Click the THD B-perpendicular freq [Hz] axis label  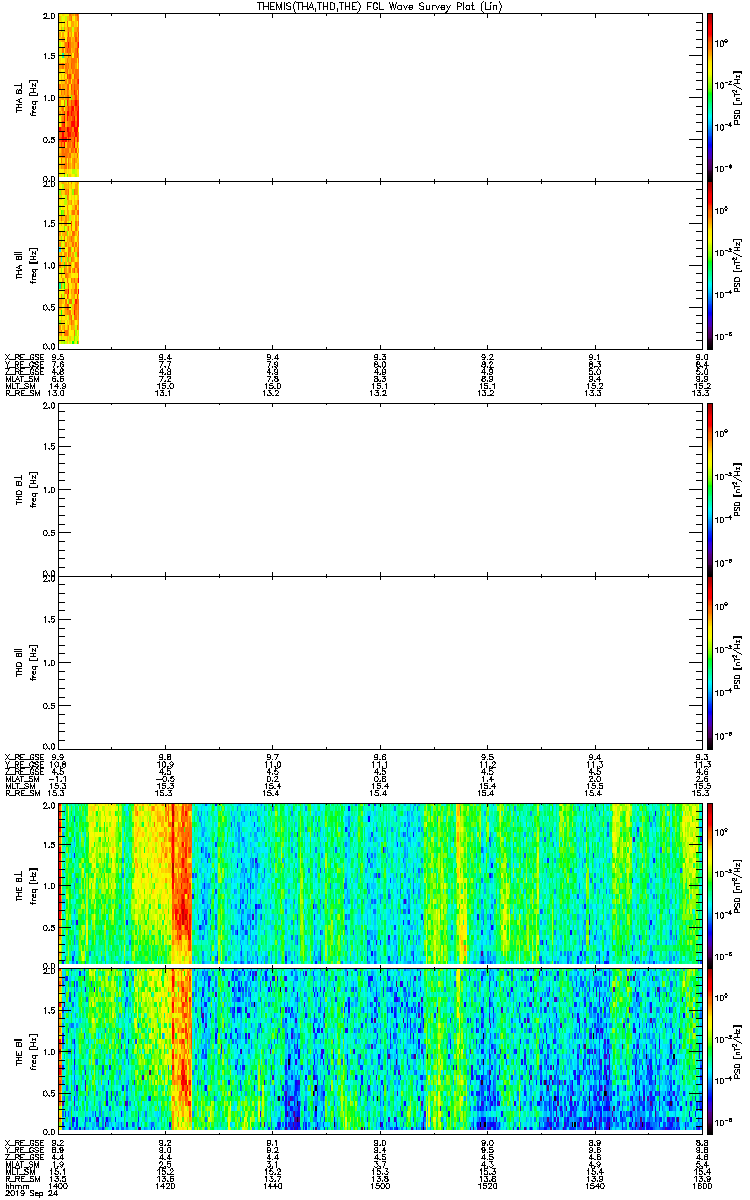(x=32, y=490)
